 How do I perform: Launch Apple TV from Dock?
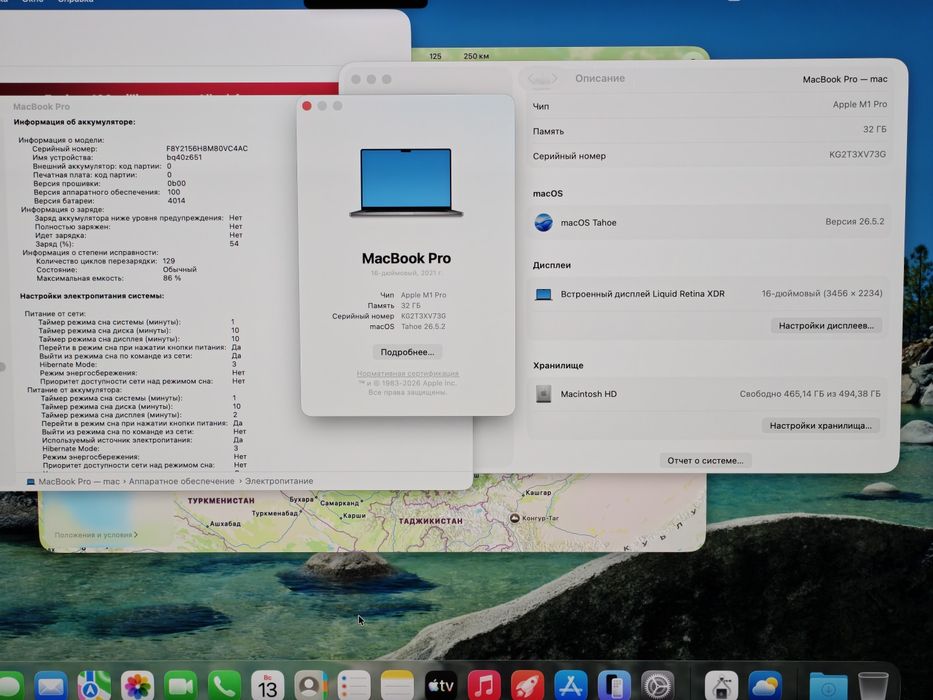click(x=441, y=686)
